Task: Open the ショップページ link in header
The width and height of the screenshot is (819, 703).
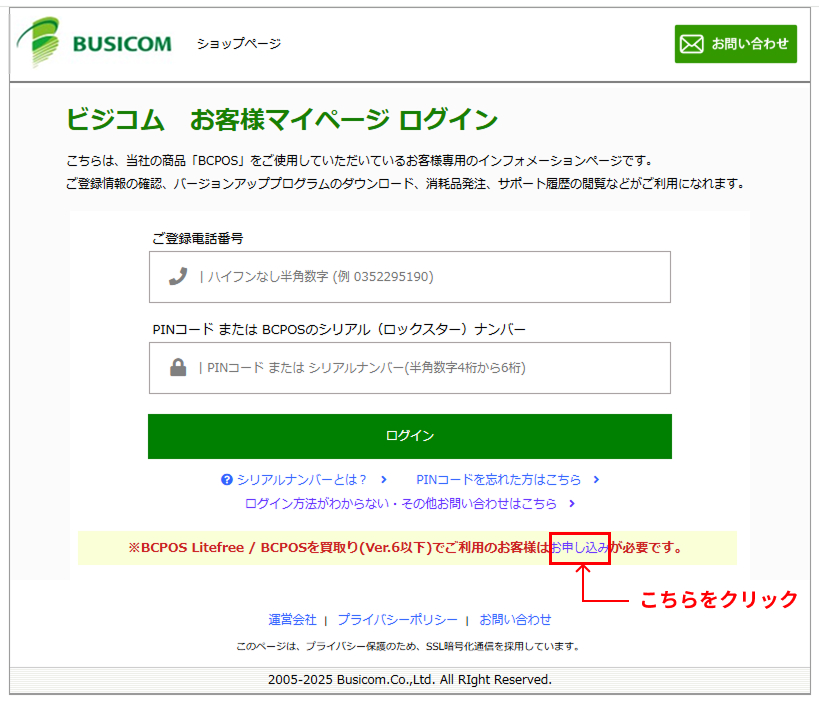Action: point(238,44)
